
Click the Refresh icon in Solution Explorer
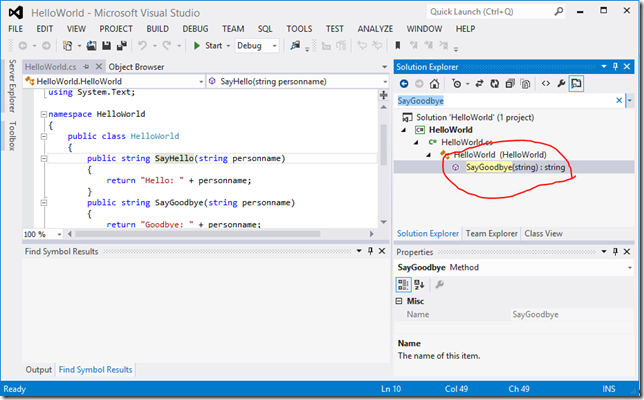[494, 84]
